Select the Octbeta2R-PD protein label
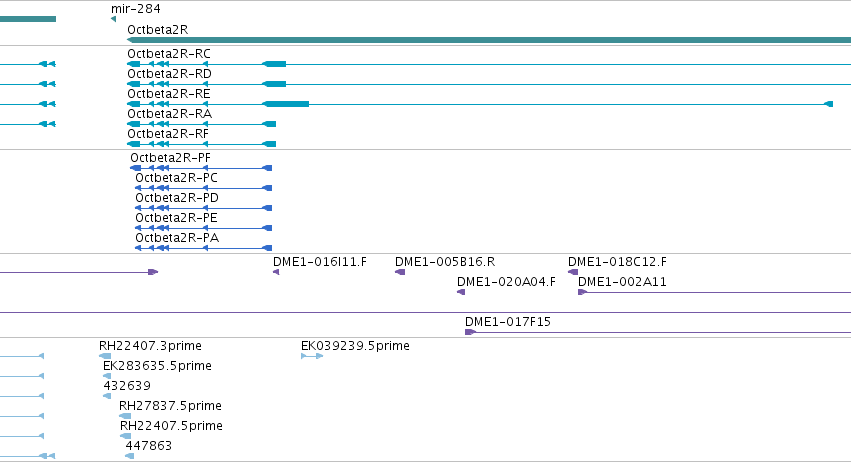This screenshot has height=462, width=851. click(177, 198)
